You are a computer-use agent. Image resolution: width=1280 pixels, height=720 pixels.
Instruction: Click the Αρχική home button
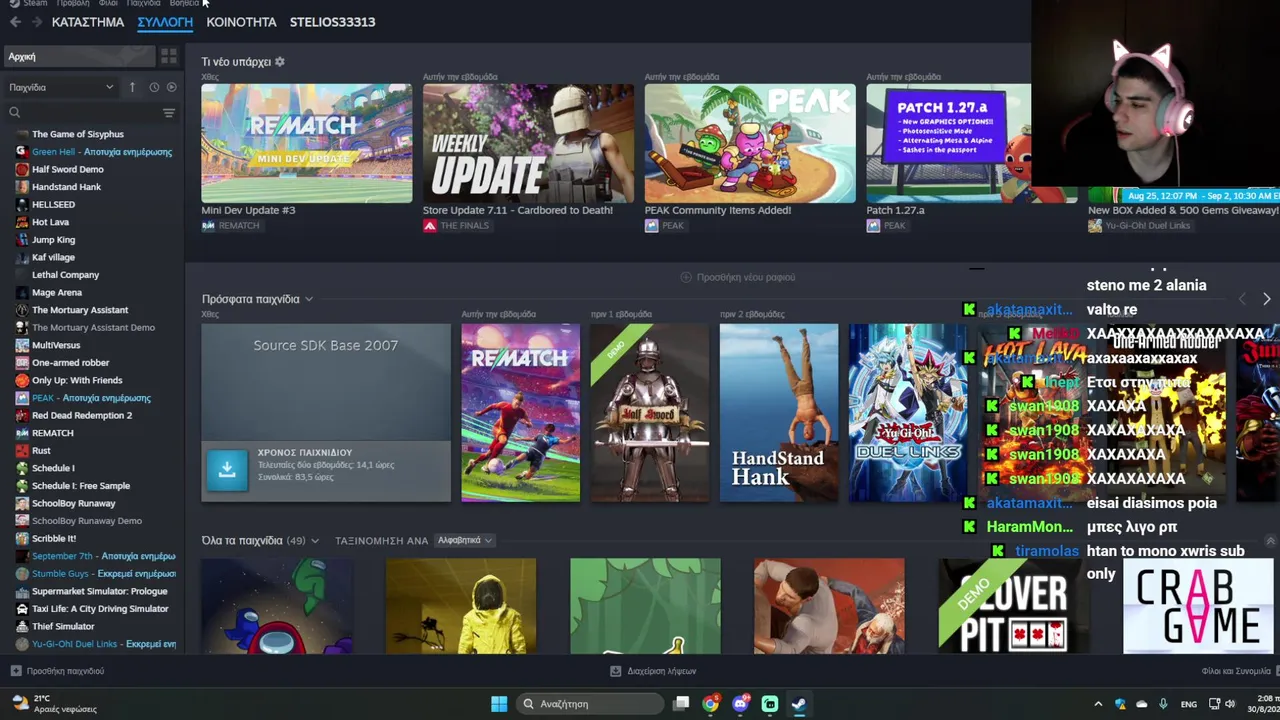tap(78, 57)
